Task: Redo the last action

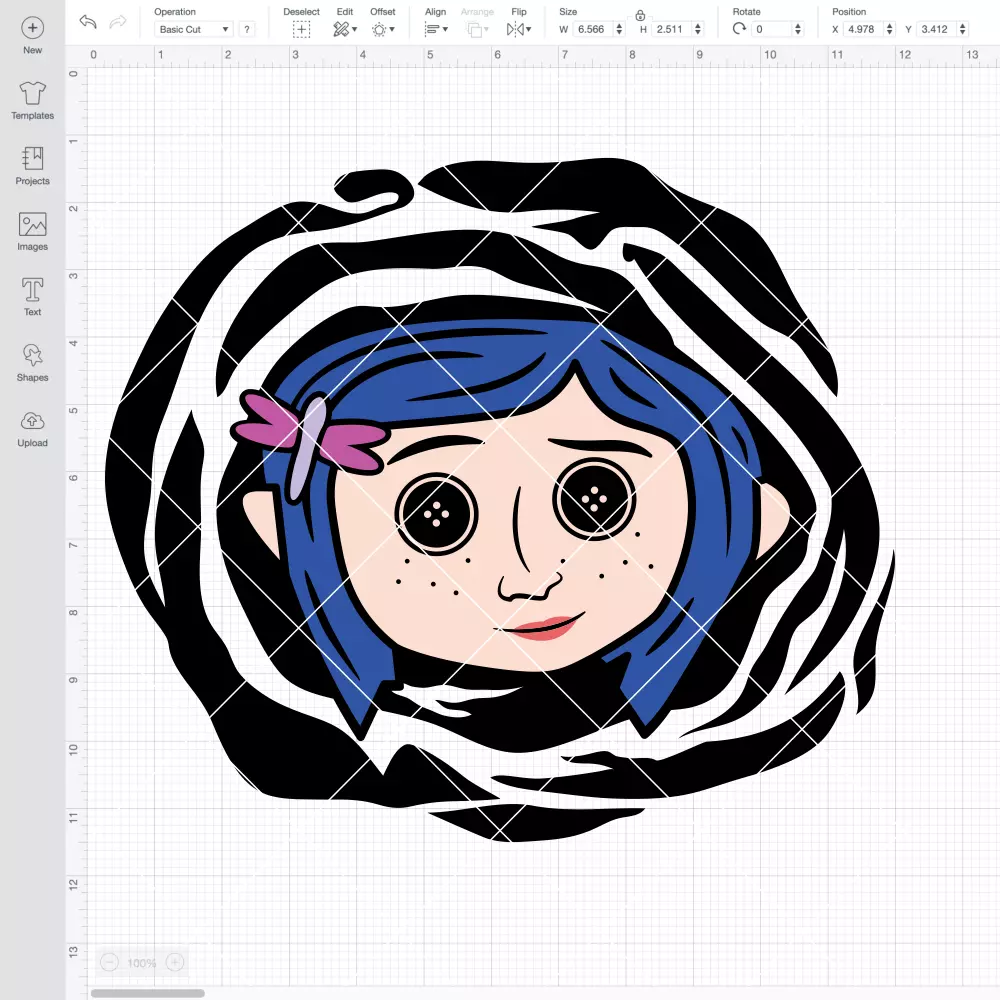Action: (x=118, y=22)
